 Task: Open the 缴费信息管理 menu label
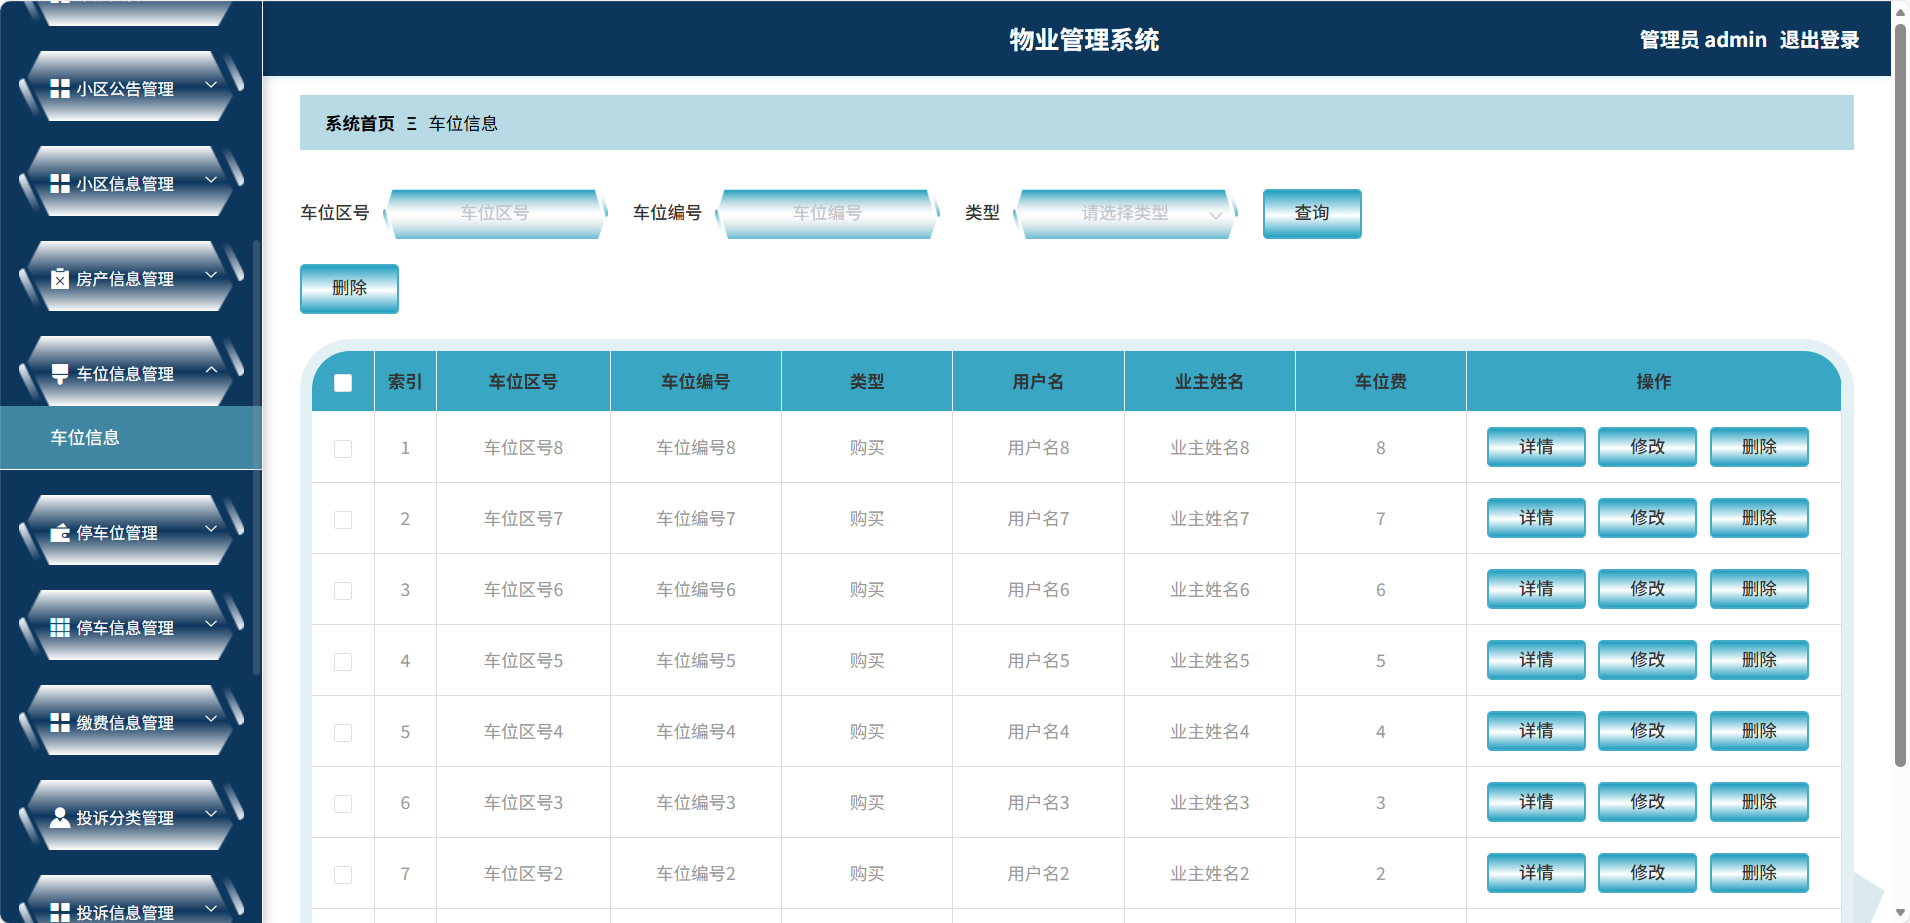(x=125, y=723)
